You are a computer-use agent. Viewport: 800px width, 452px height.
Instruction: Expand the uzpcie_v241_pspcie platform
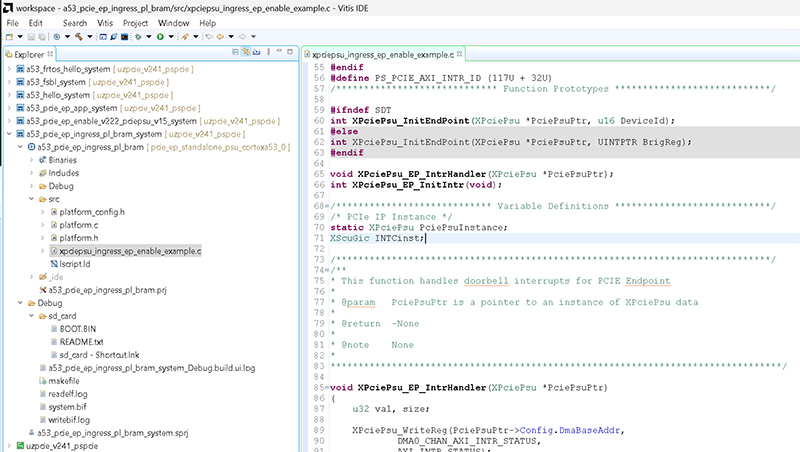tap(9, 446)
